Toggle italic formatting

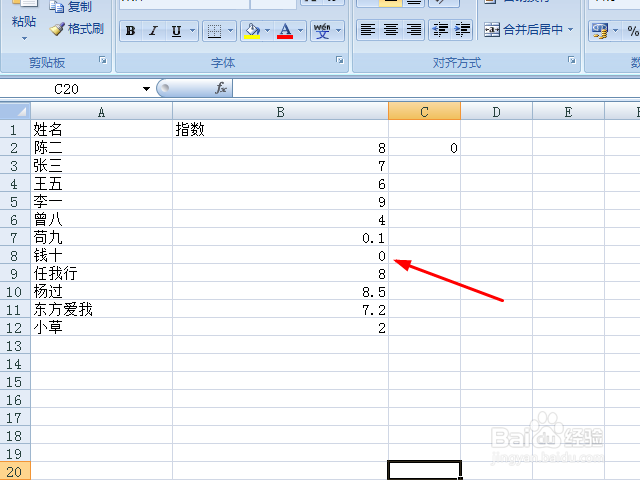[x=153, y=31]
